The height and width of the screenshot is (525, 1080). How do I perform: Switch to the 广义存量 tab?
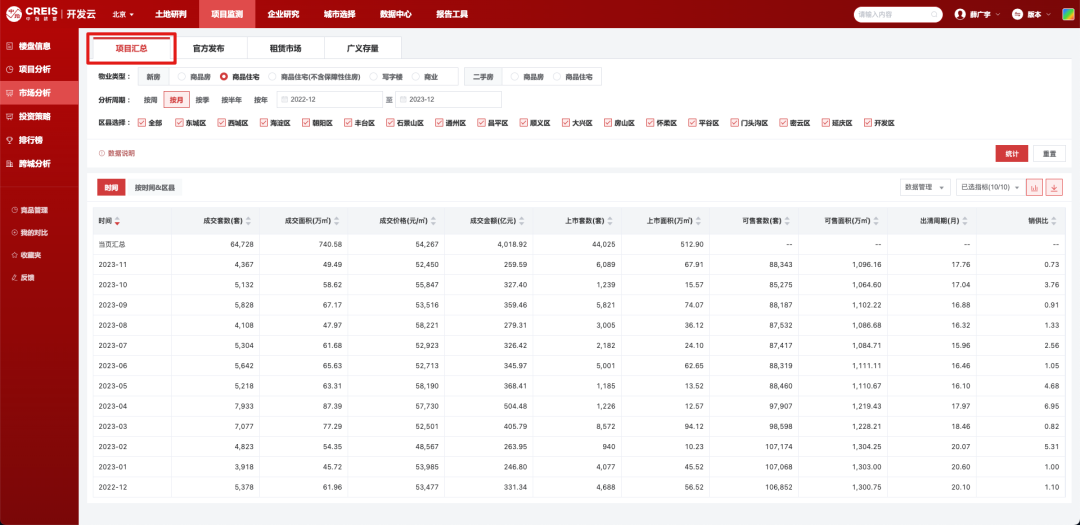(362, 49)
